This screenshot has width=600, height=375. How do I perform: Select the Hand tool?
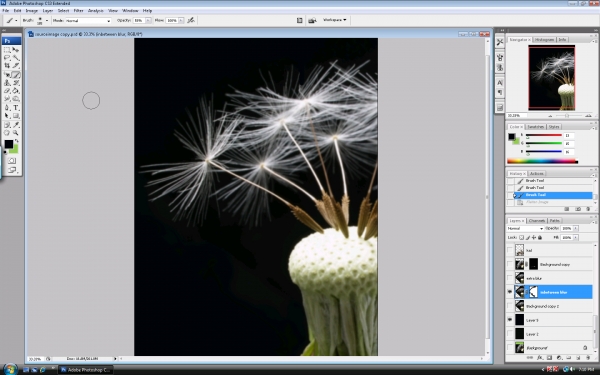coord(7,133)
